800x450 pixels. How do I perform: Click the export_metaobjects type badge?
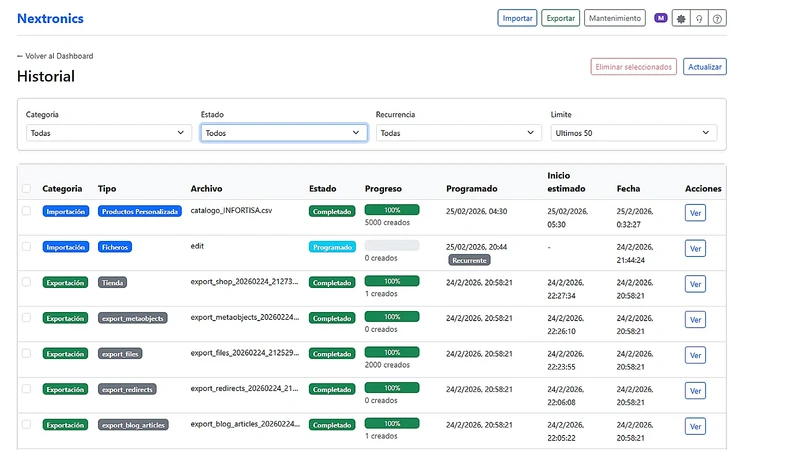(x=133, y=318)
